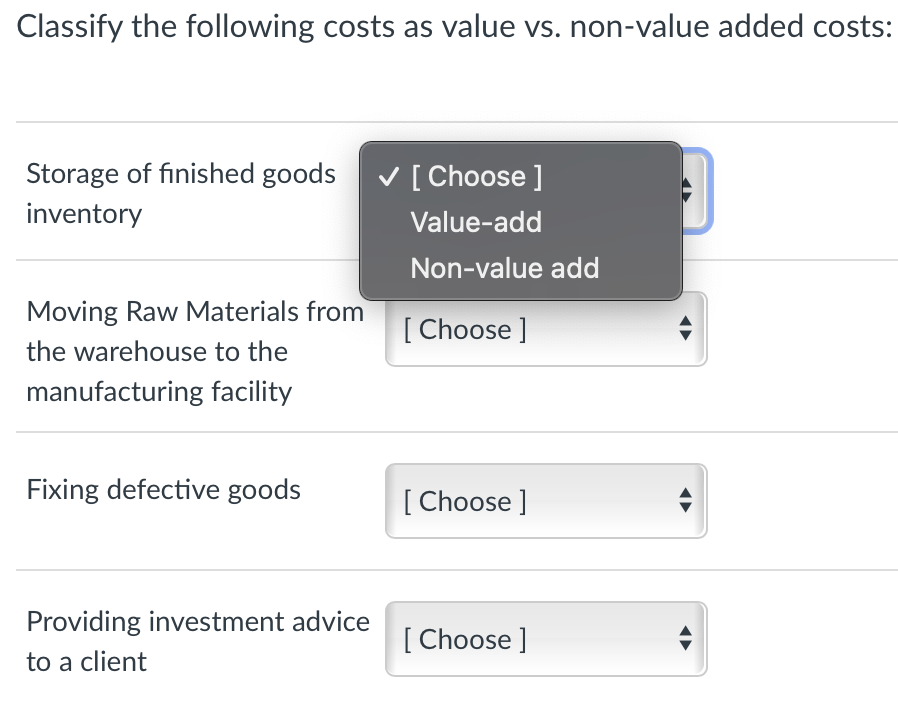
Task: Click the stepper arrows on the first dropdown
Action: click(x=686, y=191)
